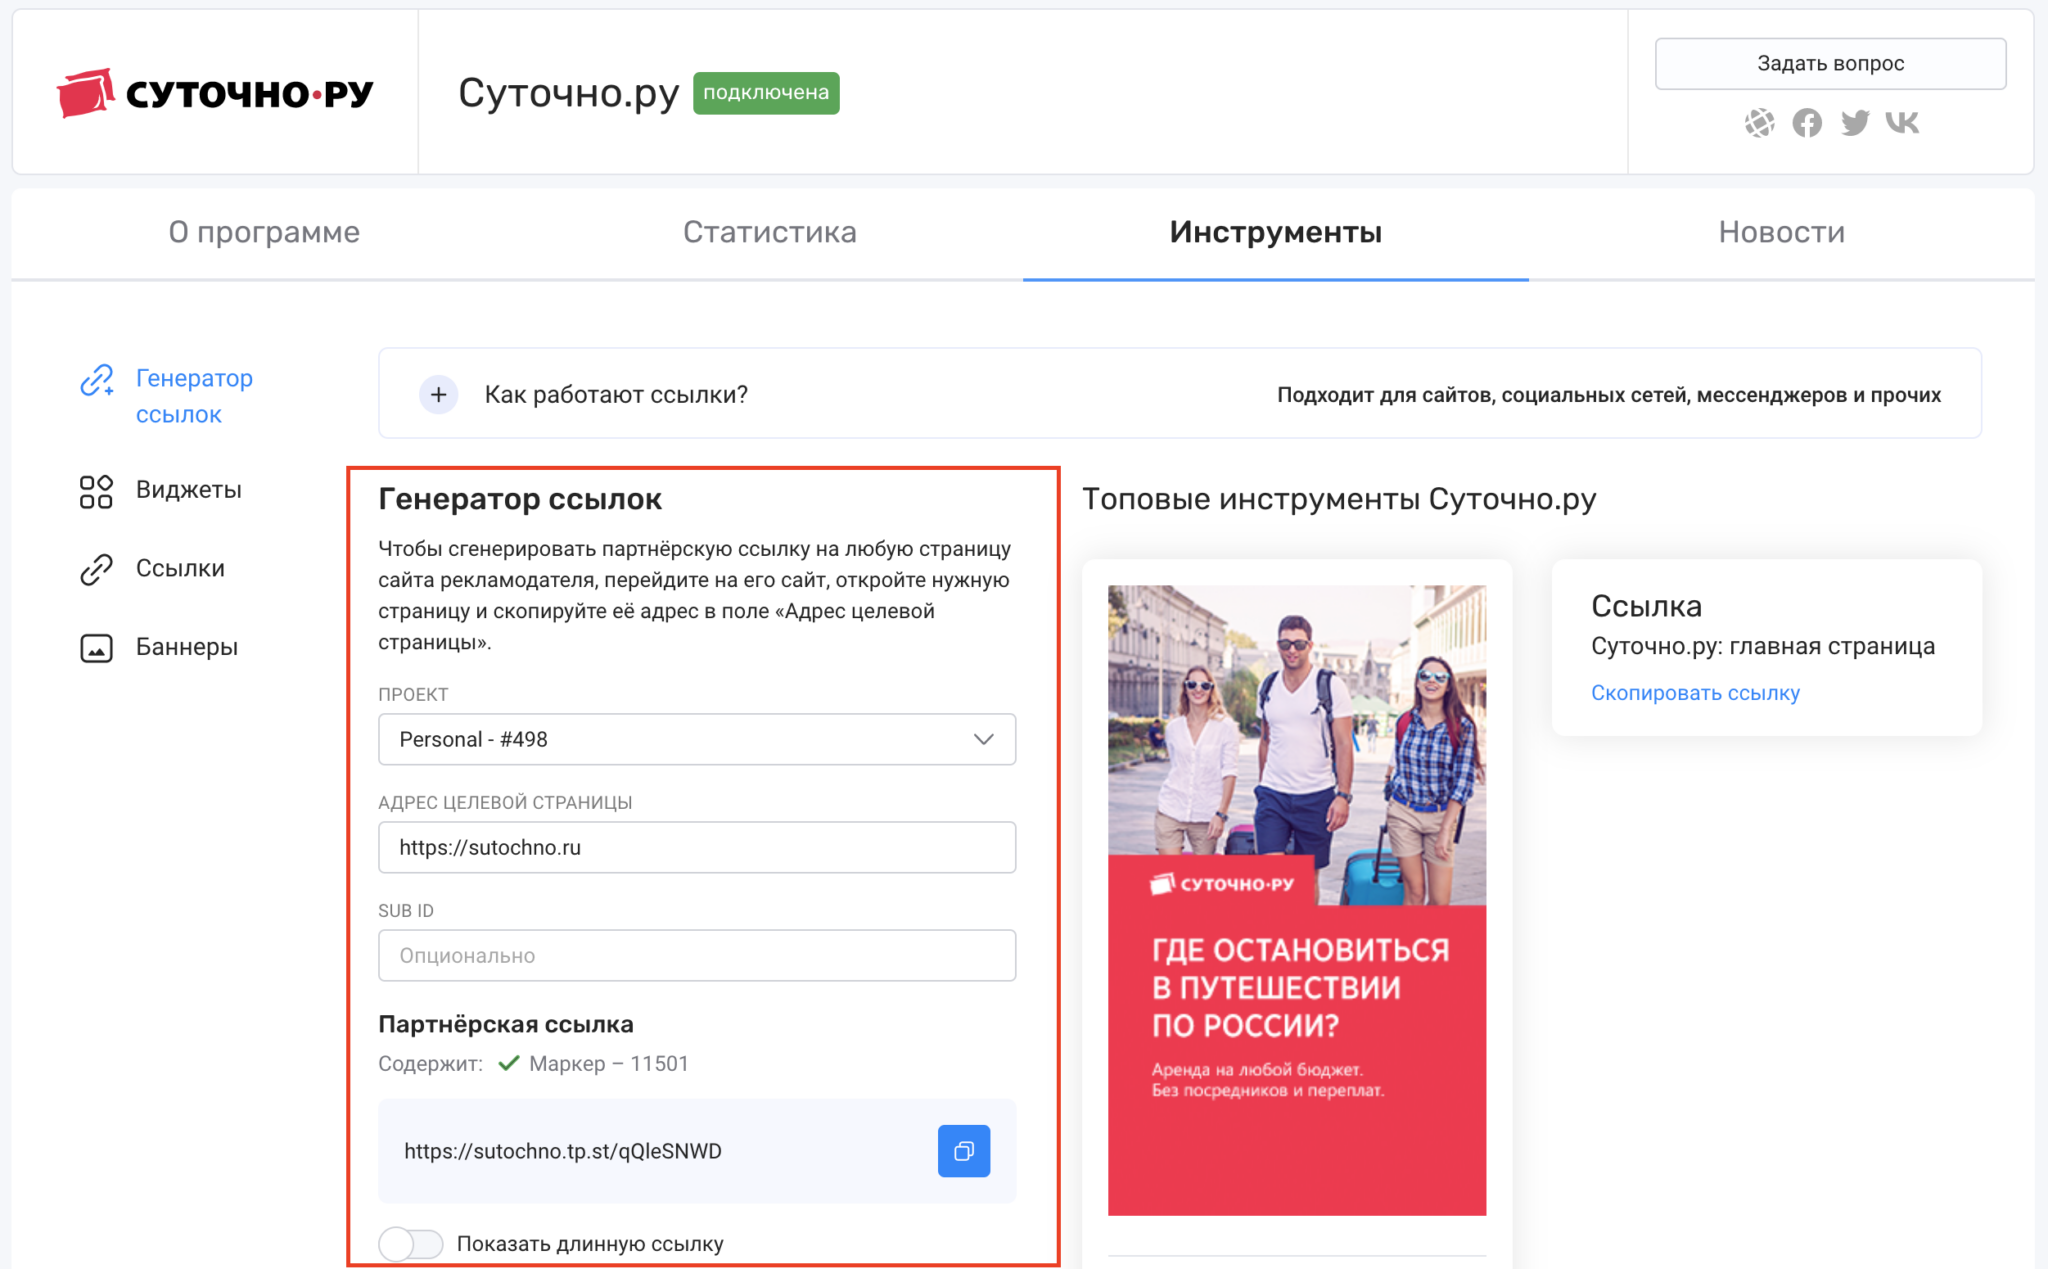Screen dimensions: 2048x1269
Task: Open the Новости tab
Action: tap(1781, 233)
